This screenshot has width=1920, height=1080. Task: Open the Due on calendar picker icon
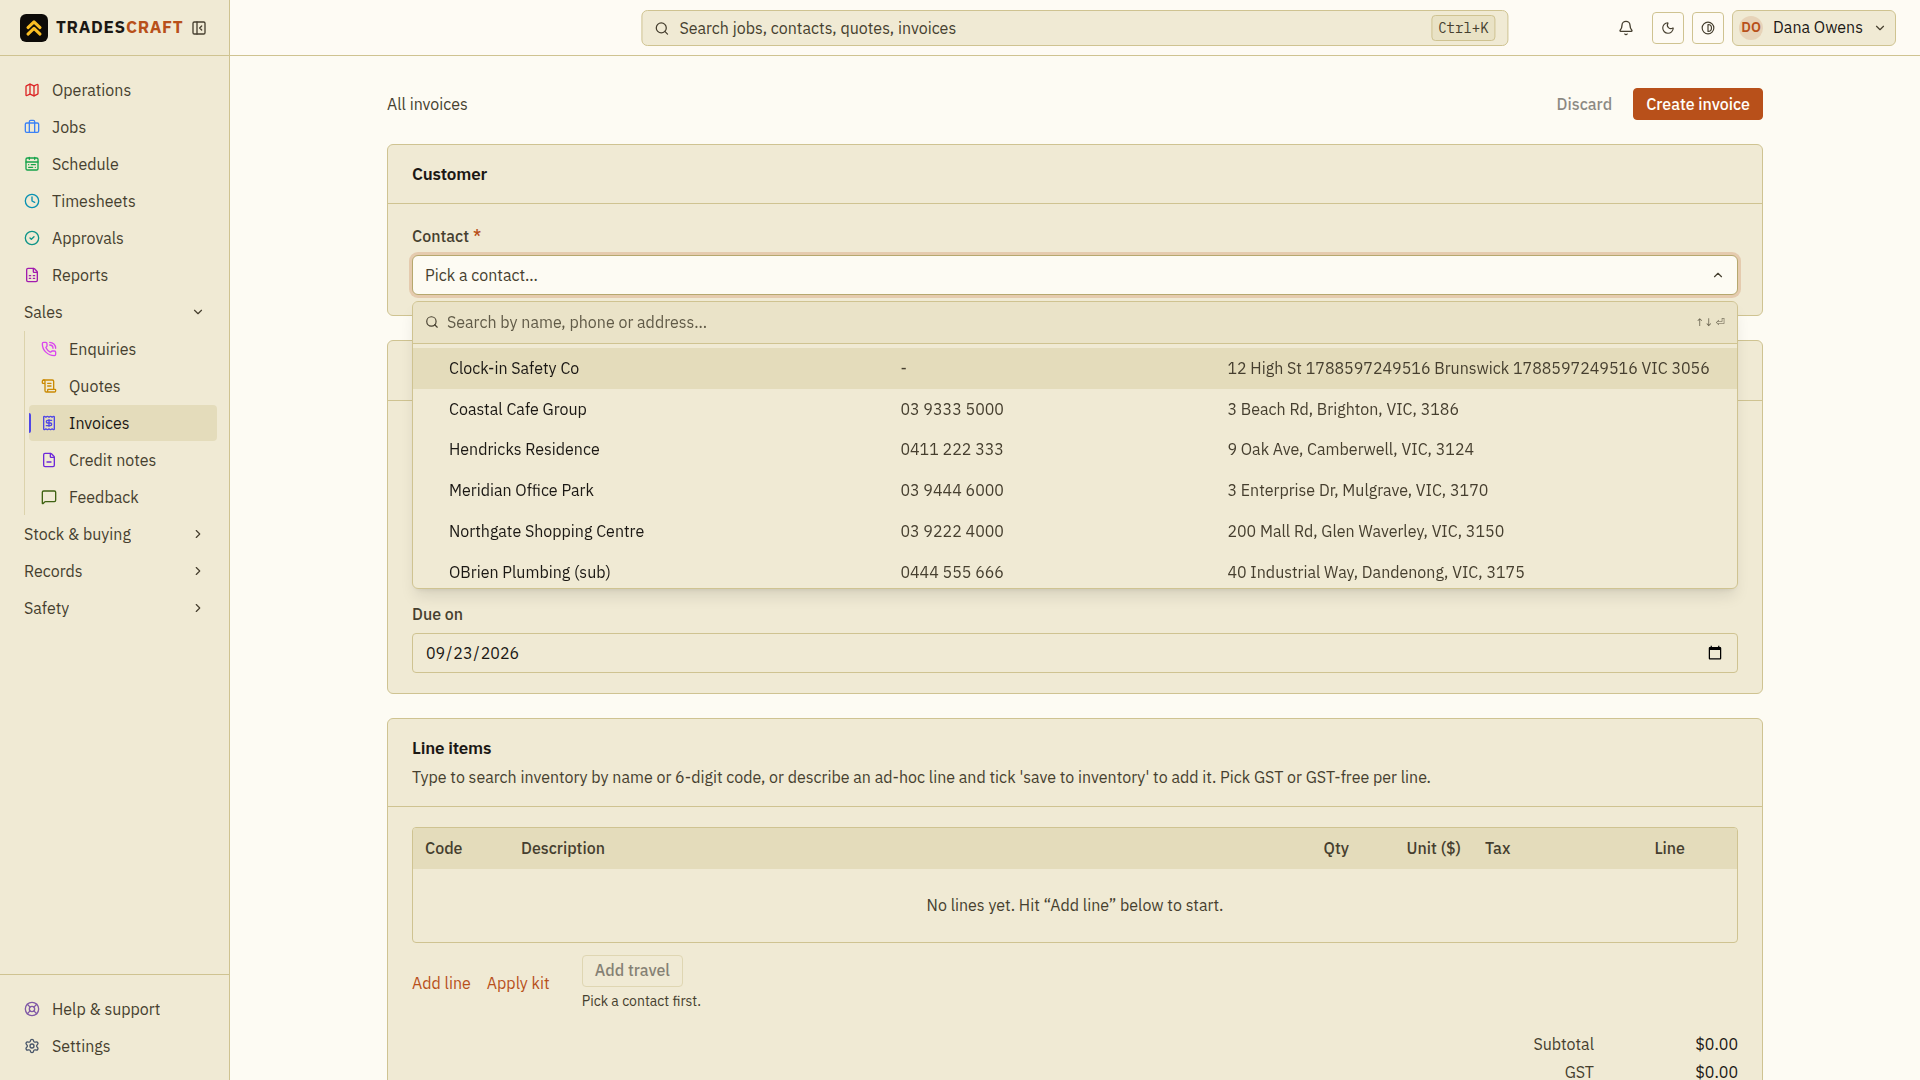pos(1715,653)
